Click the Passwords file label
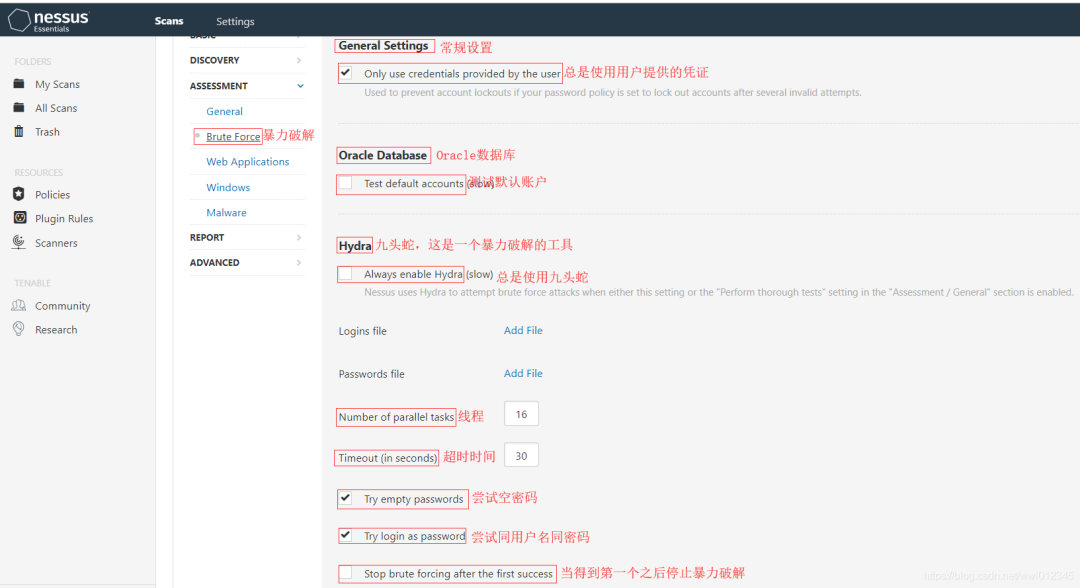The image size is (1080, 588). coord(371,374)
